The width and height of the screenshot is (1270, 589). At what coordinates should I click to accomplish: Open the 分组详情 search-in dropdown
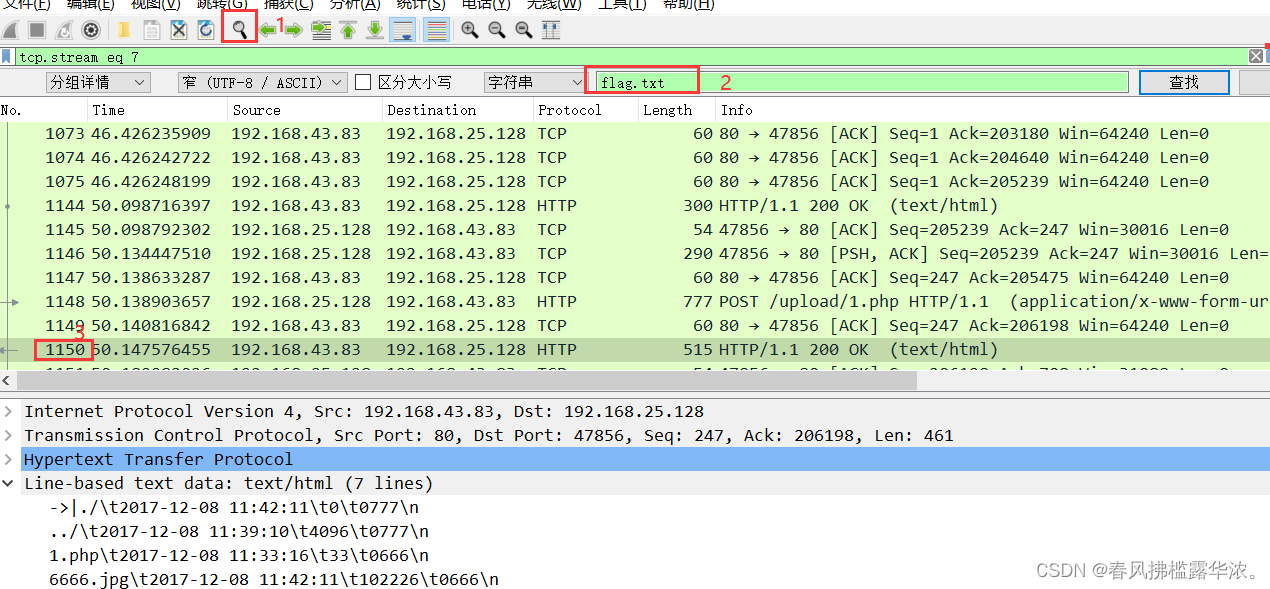coord(98,82)
